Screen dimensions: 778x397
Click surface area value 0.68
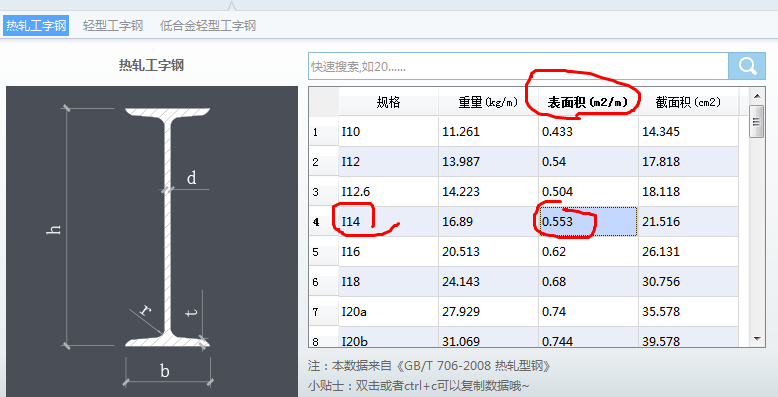[x=588, y=282]
